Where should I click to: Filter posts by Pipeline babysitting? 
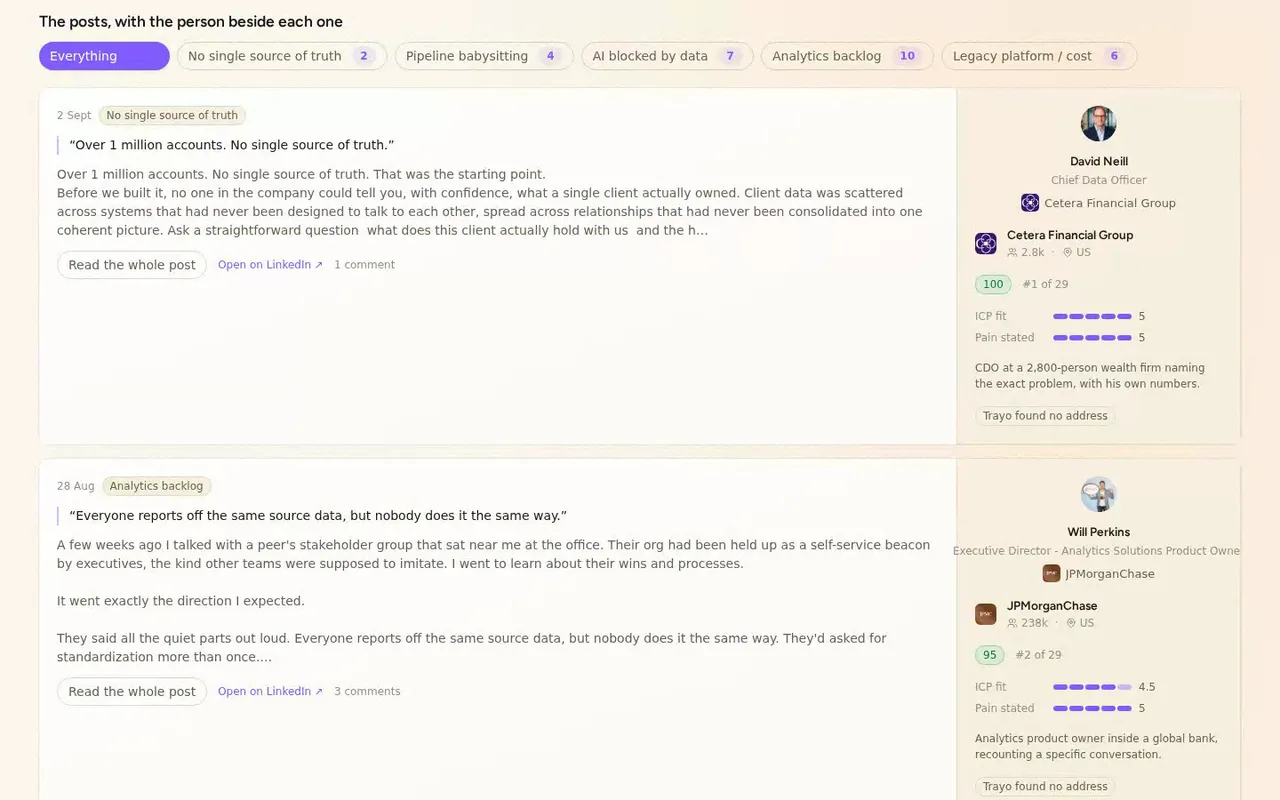tap(484, 56)
